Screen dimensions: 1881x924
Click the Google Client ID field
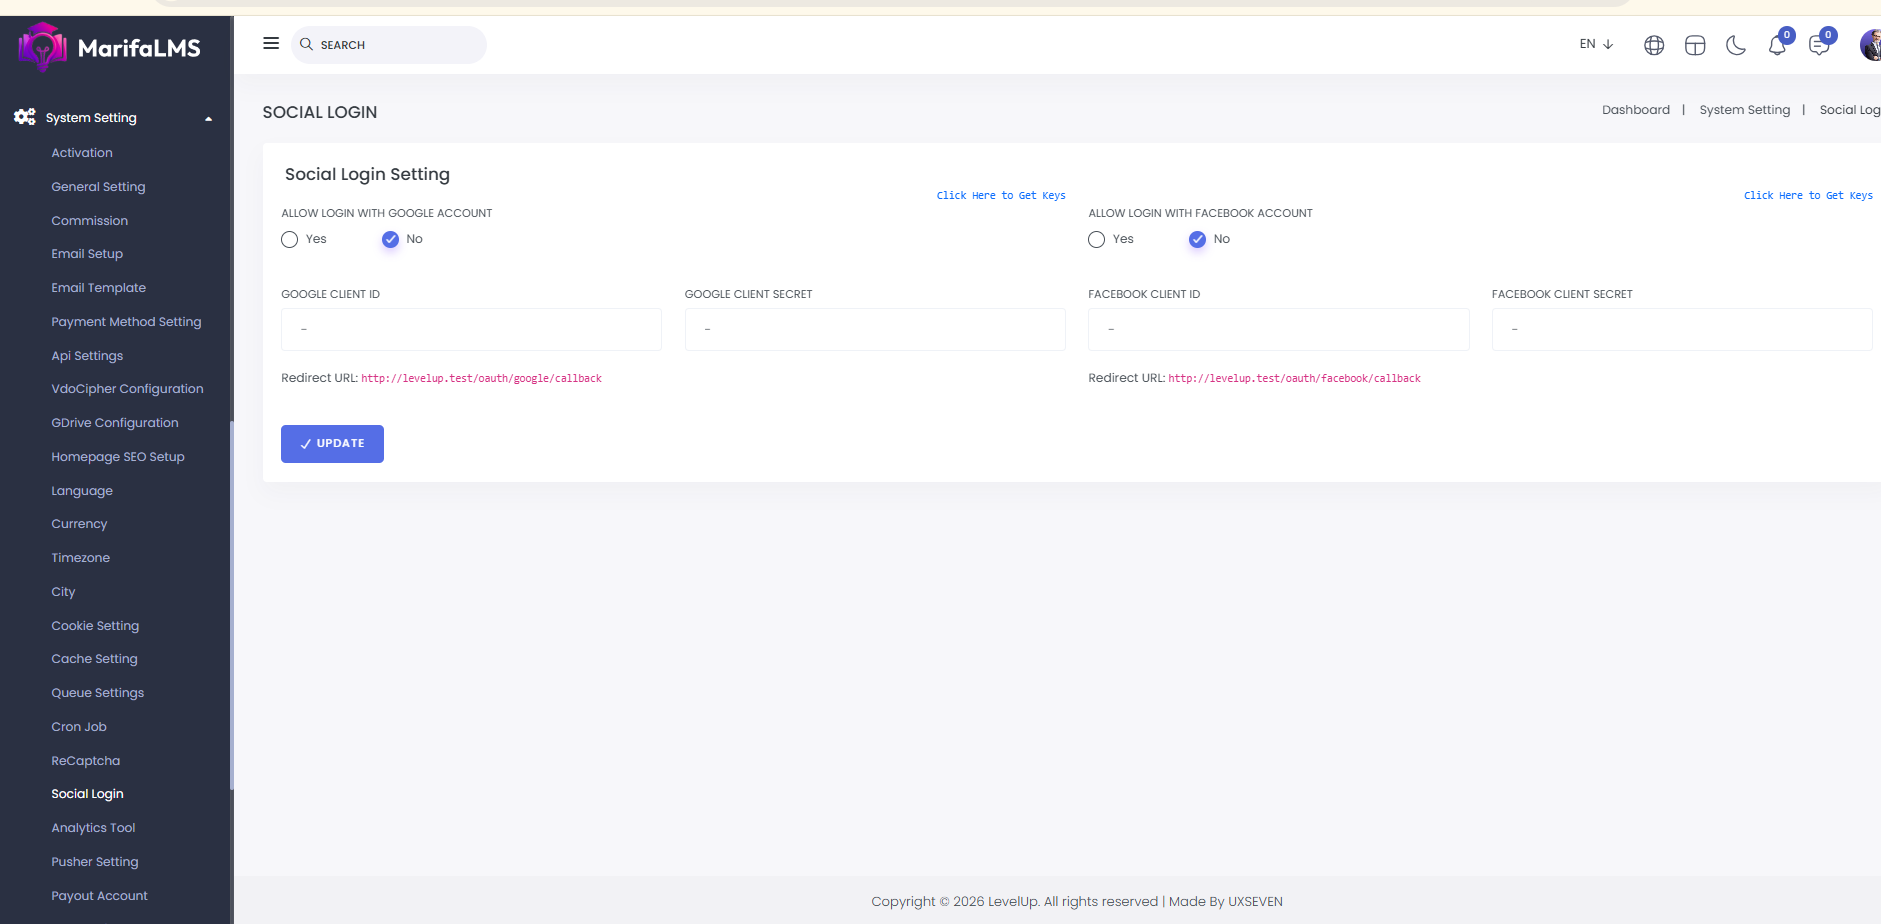tap(471, 329)
